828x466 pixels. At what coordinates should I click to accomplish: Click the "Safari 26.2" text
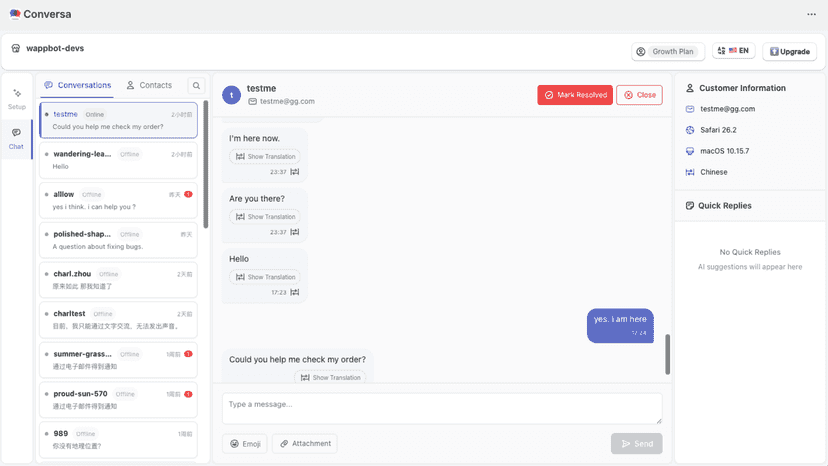pos(718,130)
